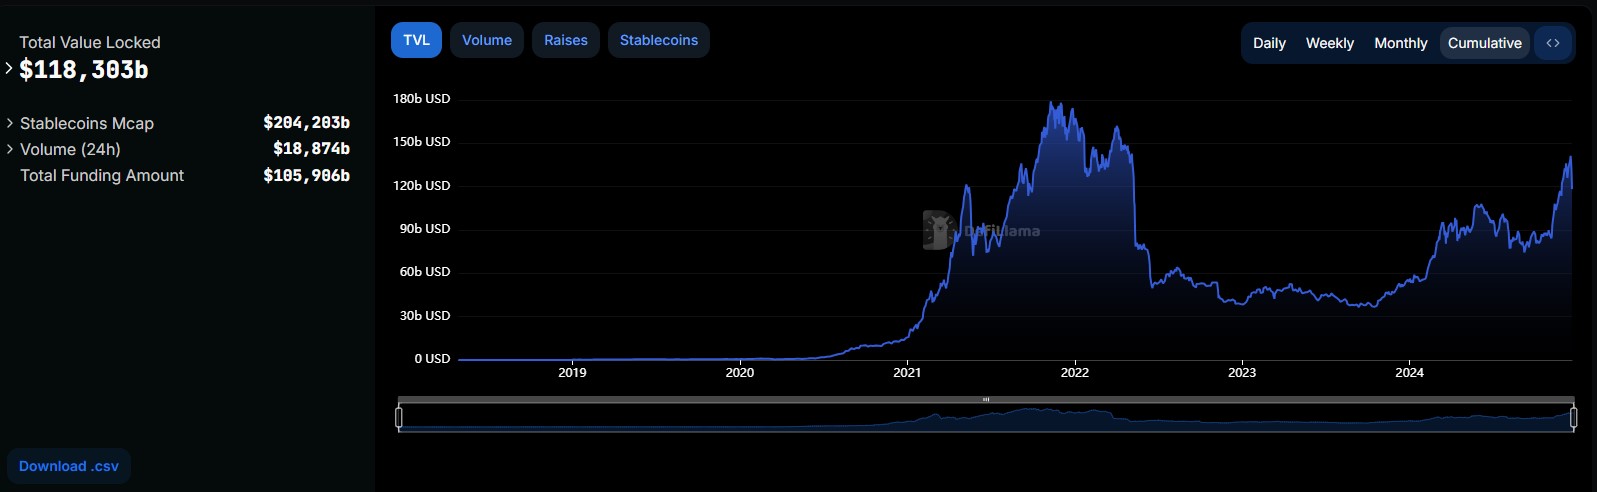Image resolution: width=1597 pixels, height=492 pixels.
Task: Click the 2021 x-axis label
Action: point(907,373)
